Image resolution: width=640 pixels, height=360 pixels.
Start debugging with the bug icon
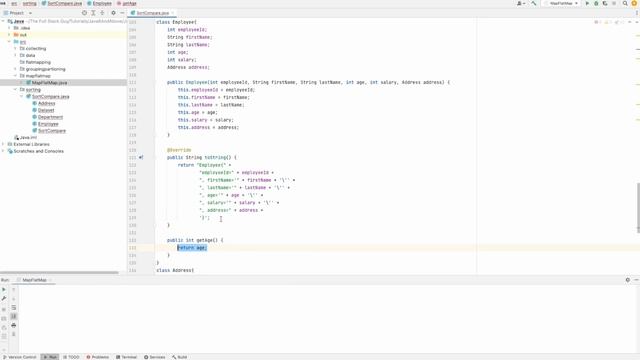tap(596, 3)
